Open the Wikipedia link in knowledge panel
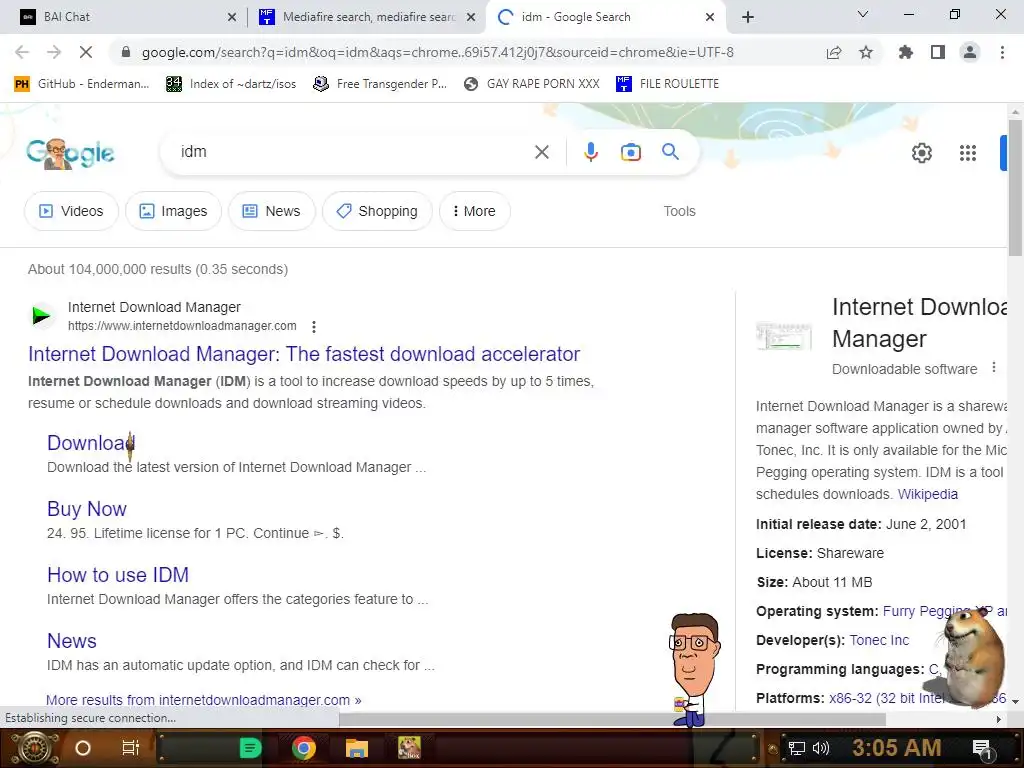 tap(927, 494)
